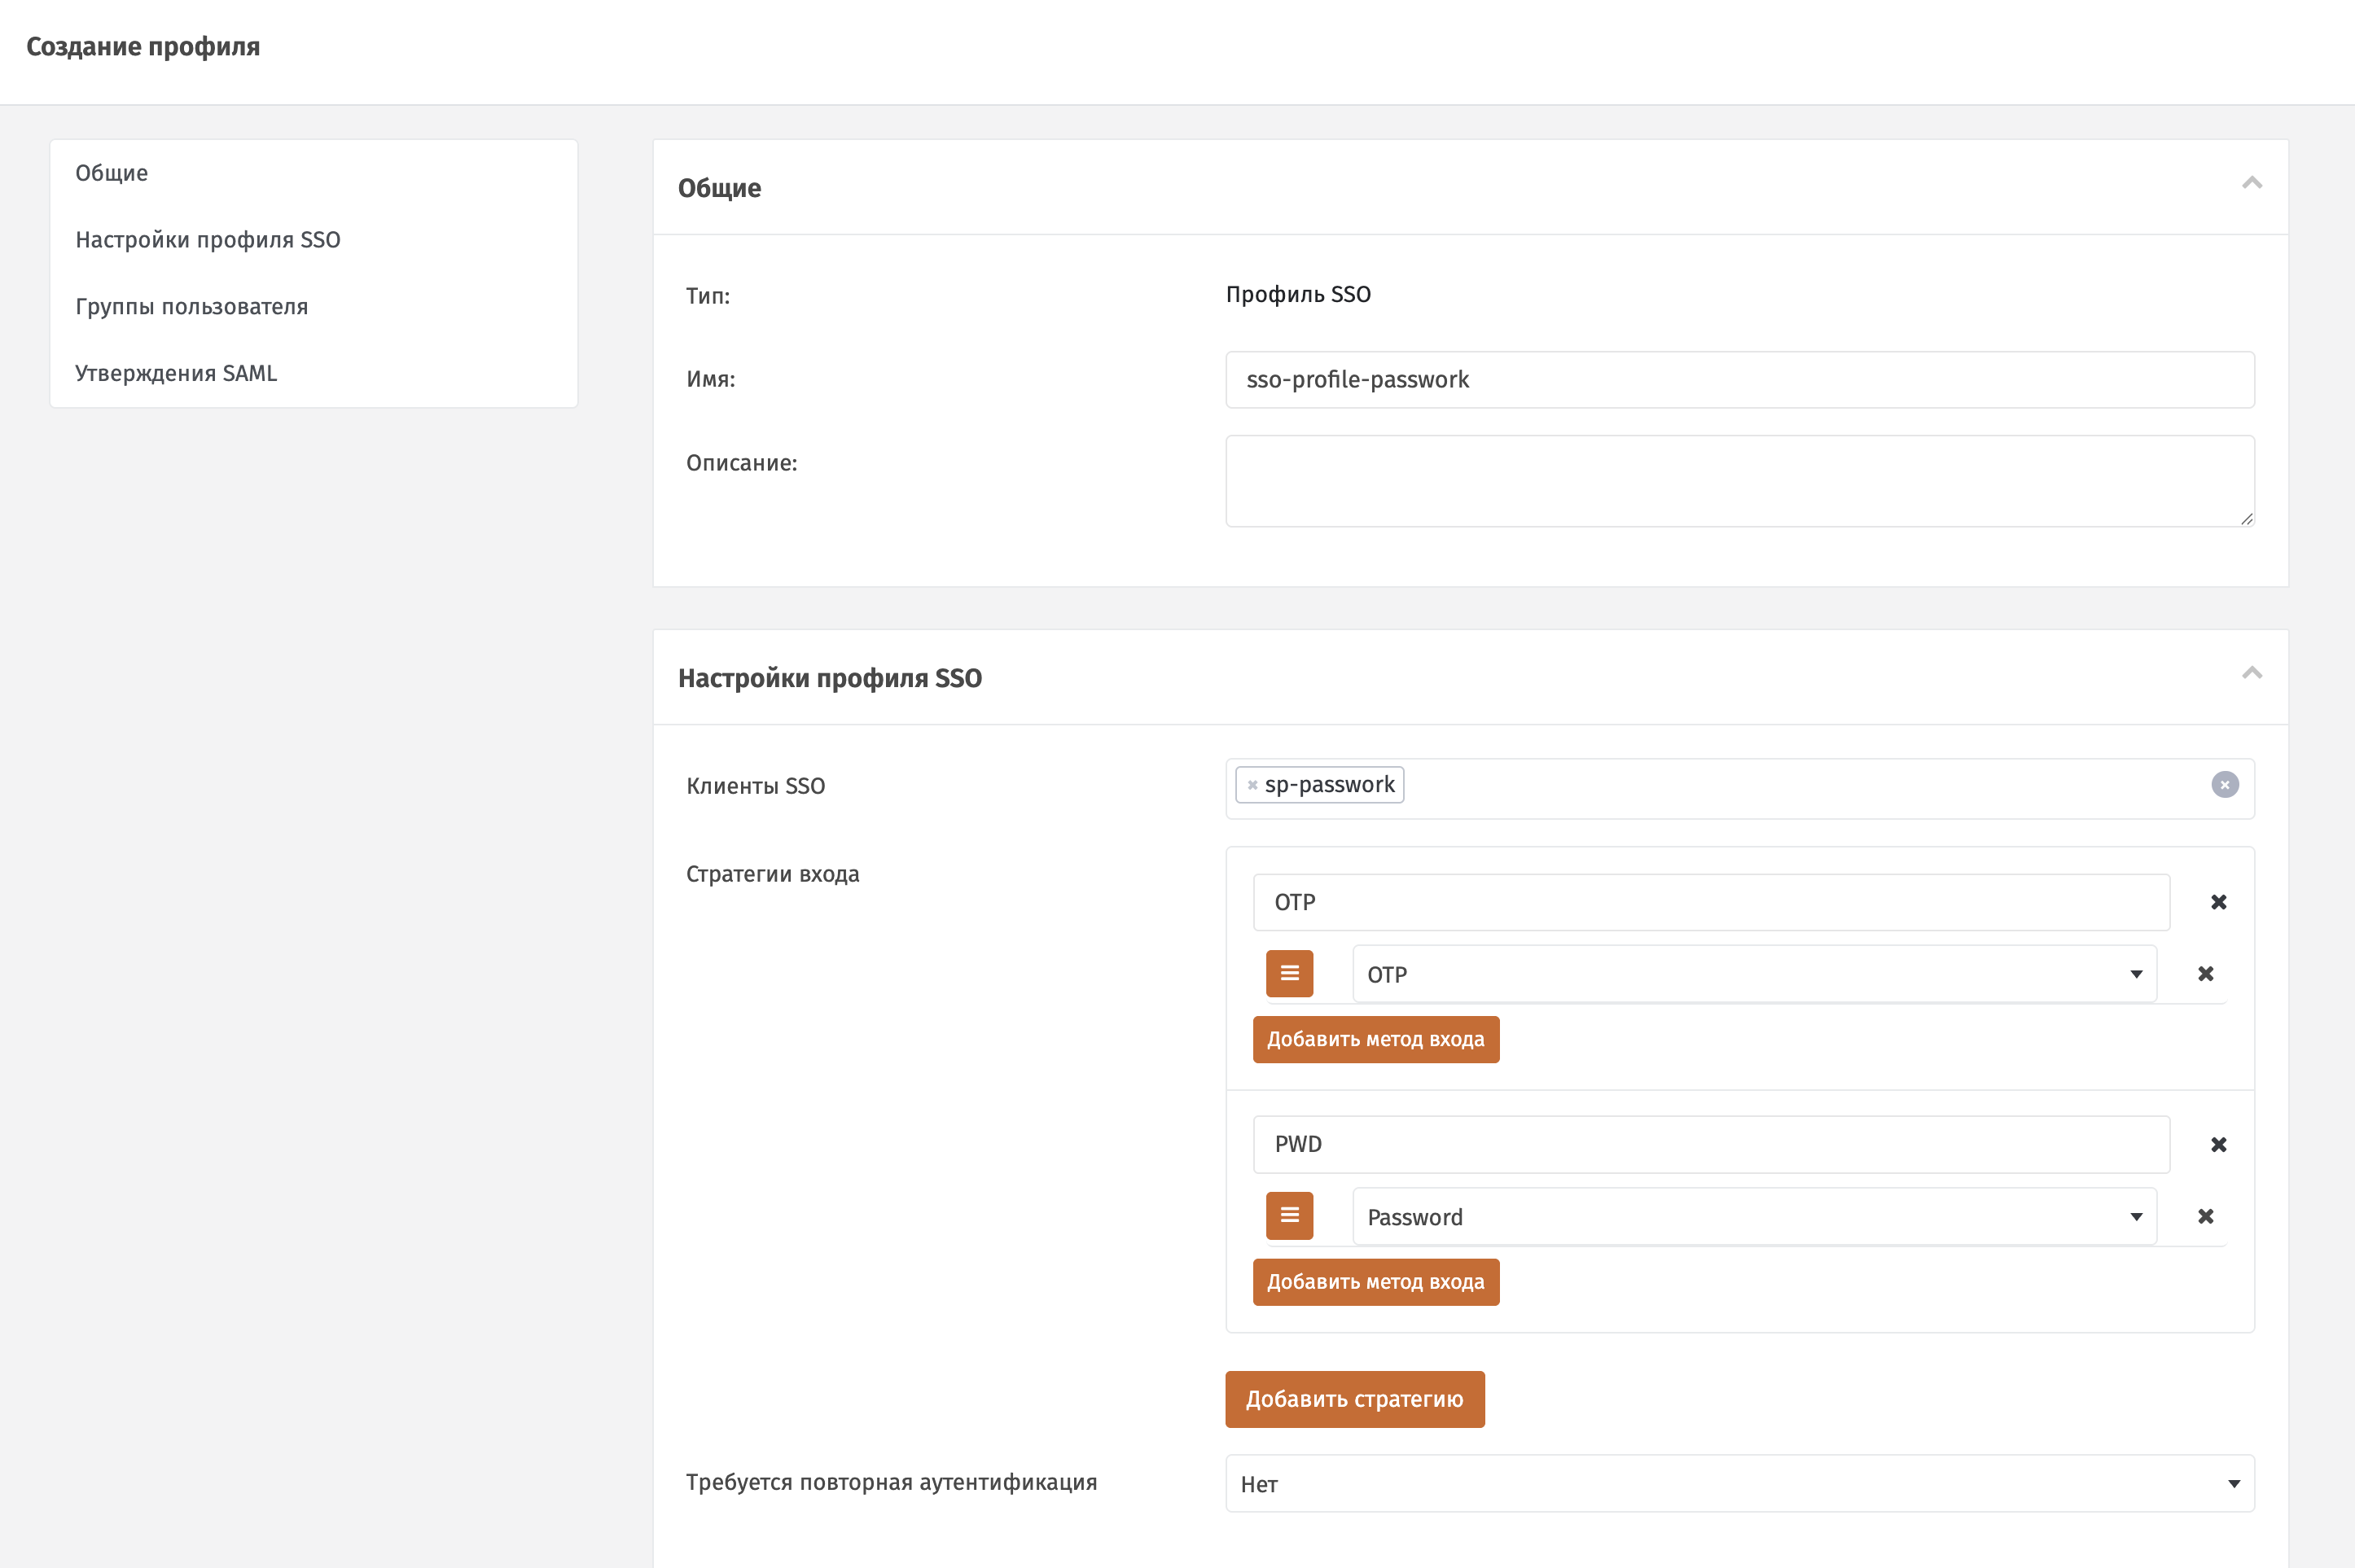The image size is (2355, 1568).
Task: Click the Профиль SSO type value
Action: [x=1298, y=295]
